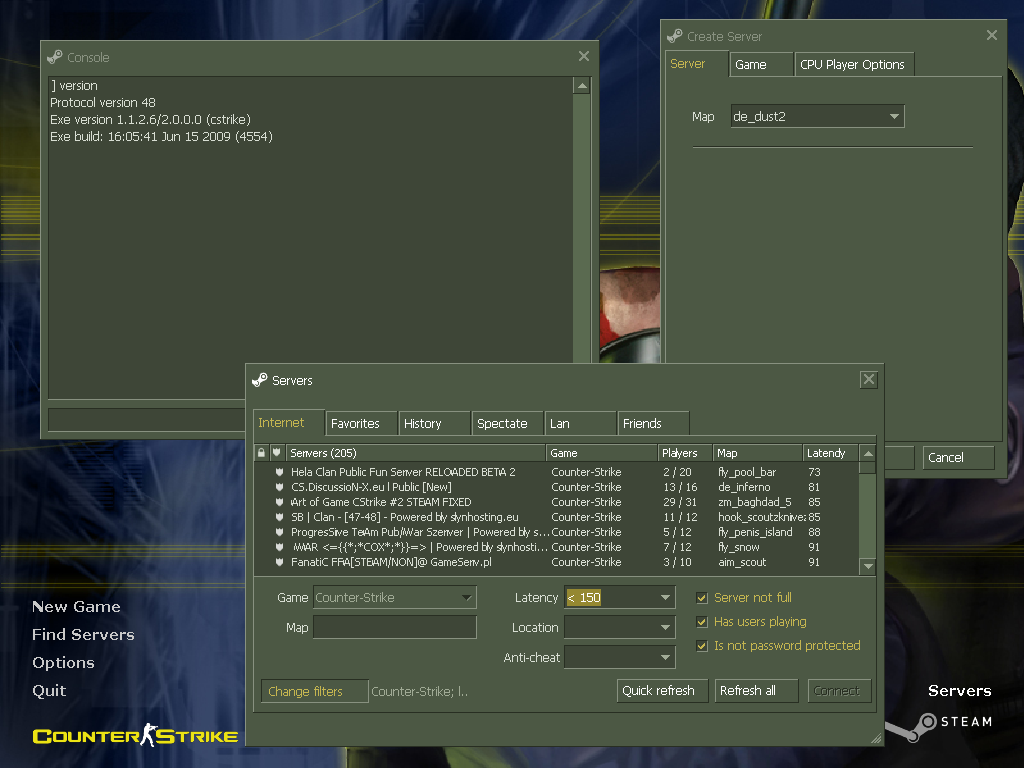The width and height of the screenshot is (1024, 768).
Task: Sort by Players column header
Action: [685, 453]
